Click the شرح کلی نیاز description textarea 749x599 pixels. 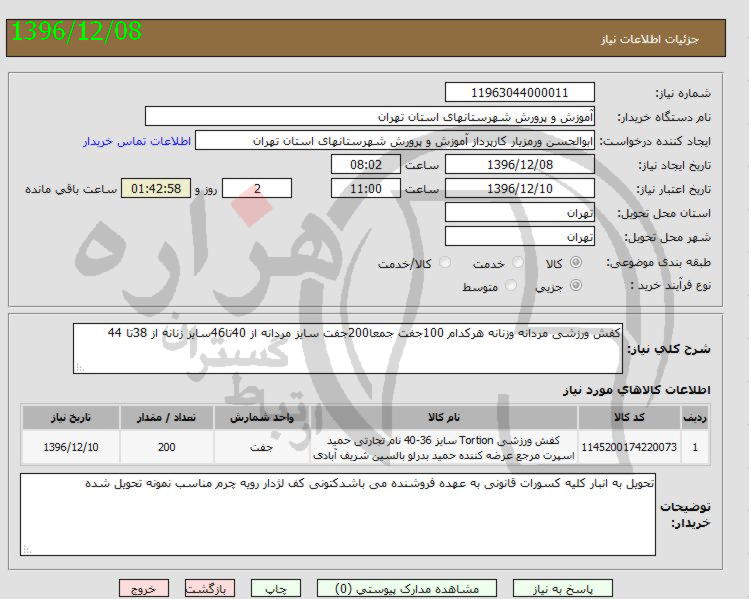click(348, 348)
